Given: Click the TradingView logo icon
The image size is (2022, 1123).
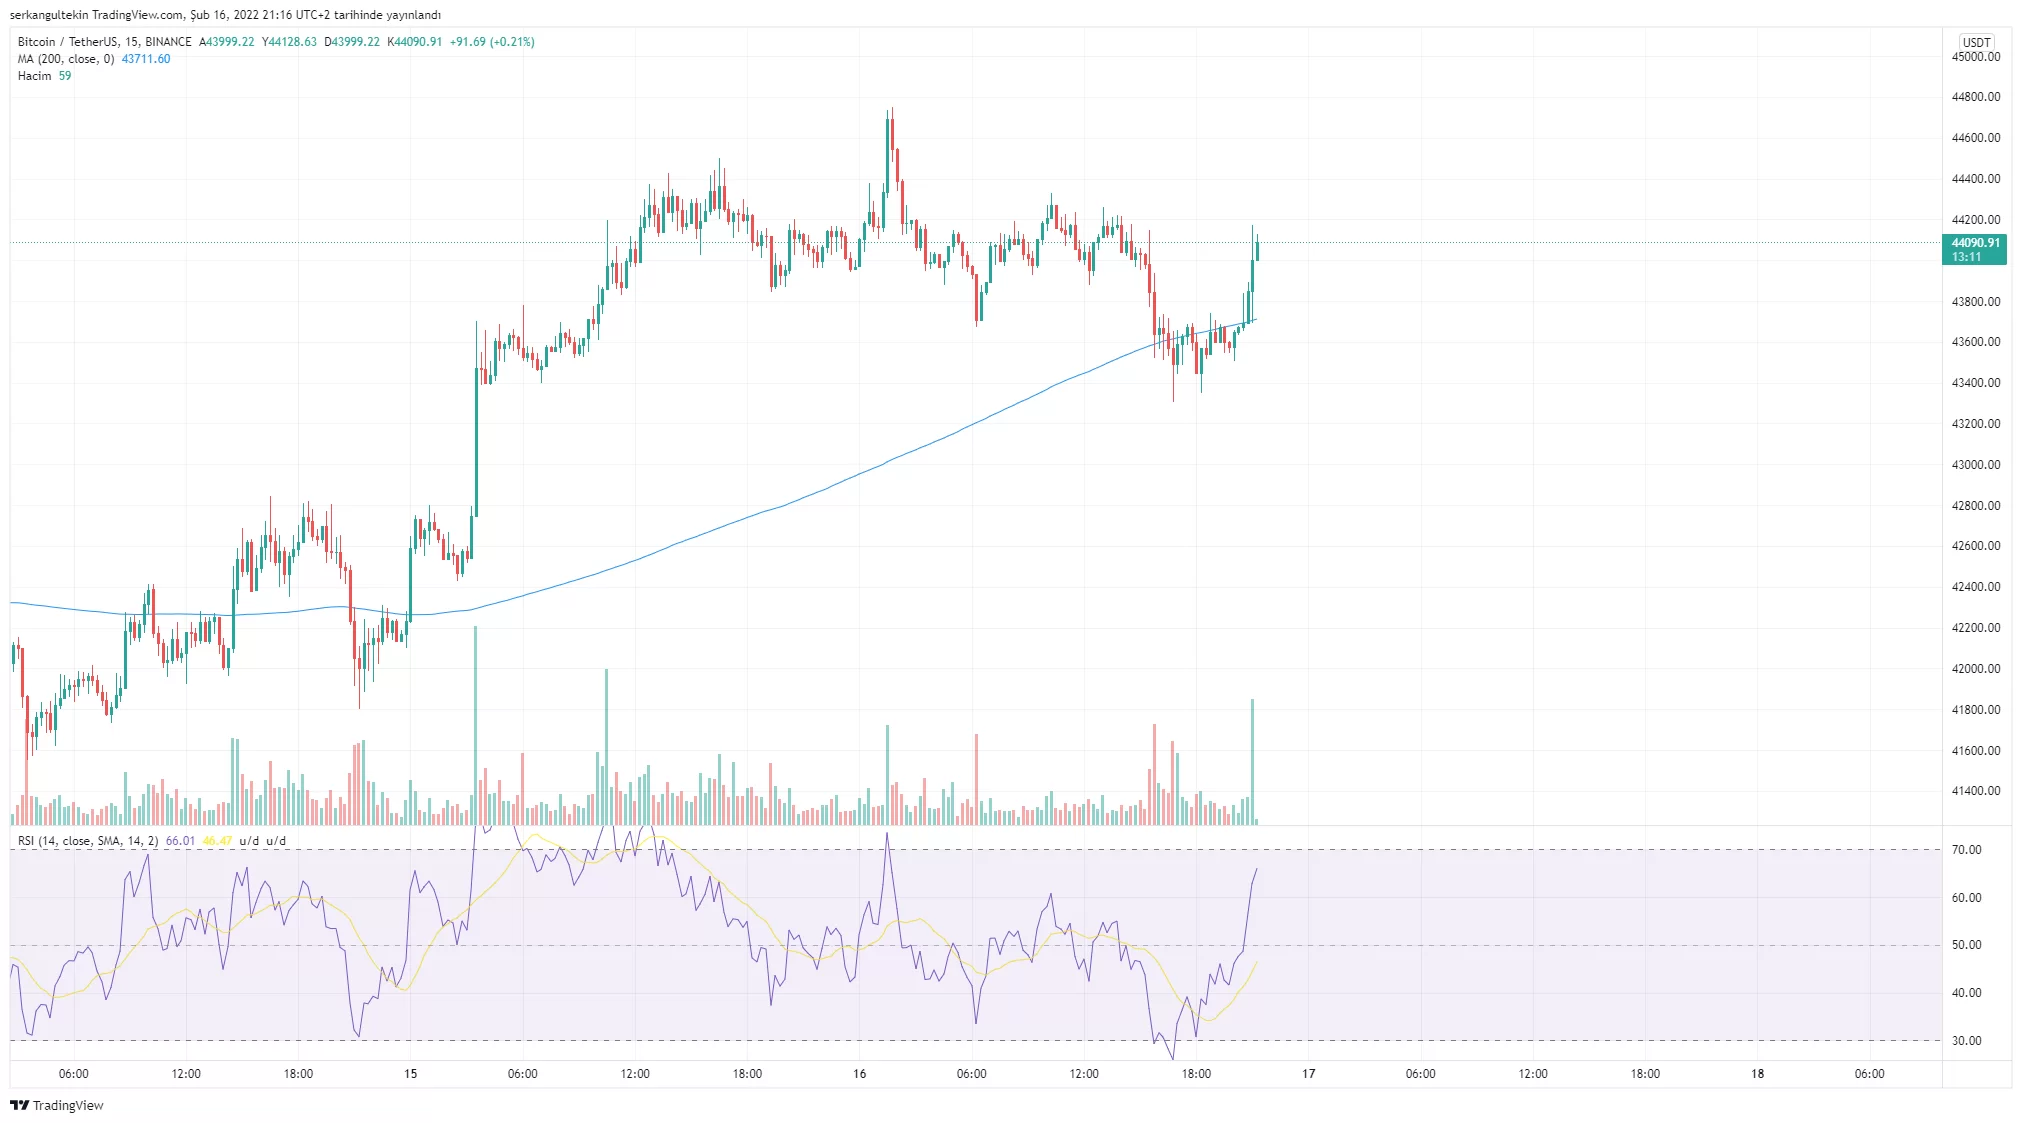Looking at the screenshot, I should (19, 1105).
